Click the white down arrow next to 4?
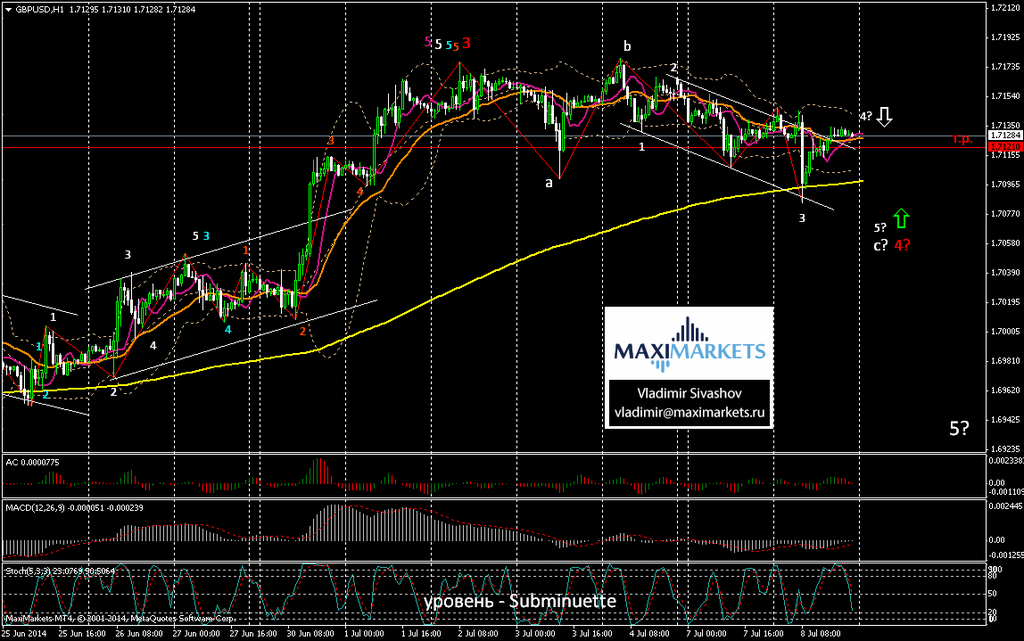This screenshot has height=641, width=1024. [884, 117]
